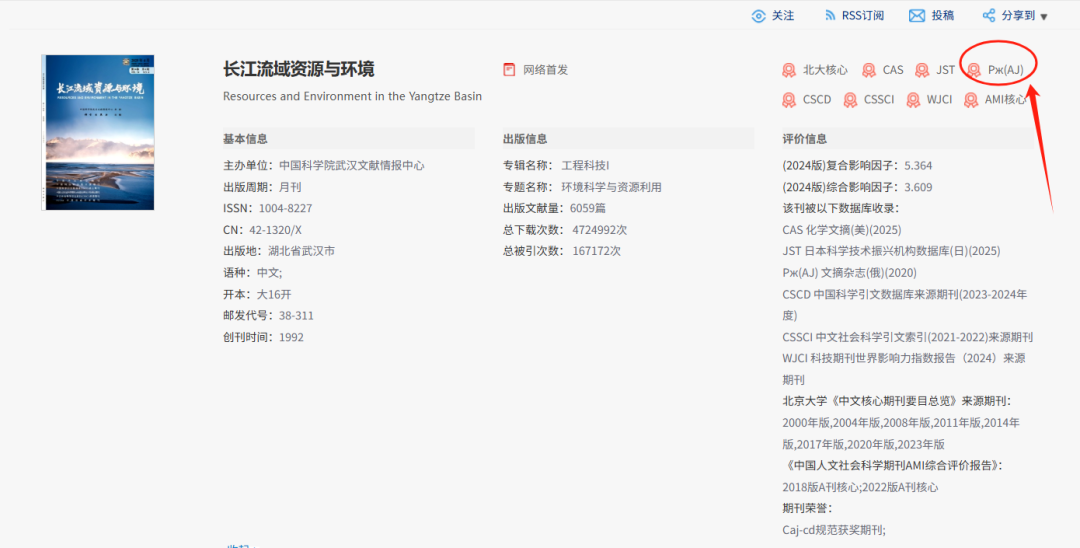This screenshot has width=1080, height=548.
Task: Expand the 分享到 dropdown arrow
Action: [1043, 17]
